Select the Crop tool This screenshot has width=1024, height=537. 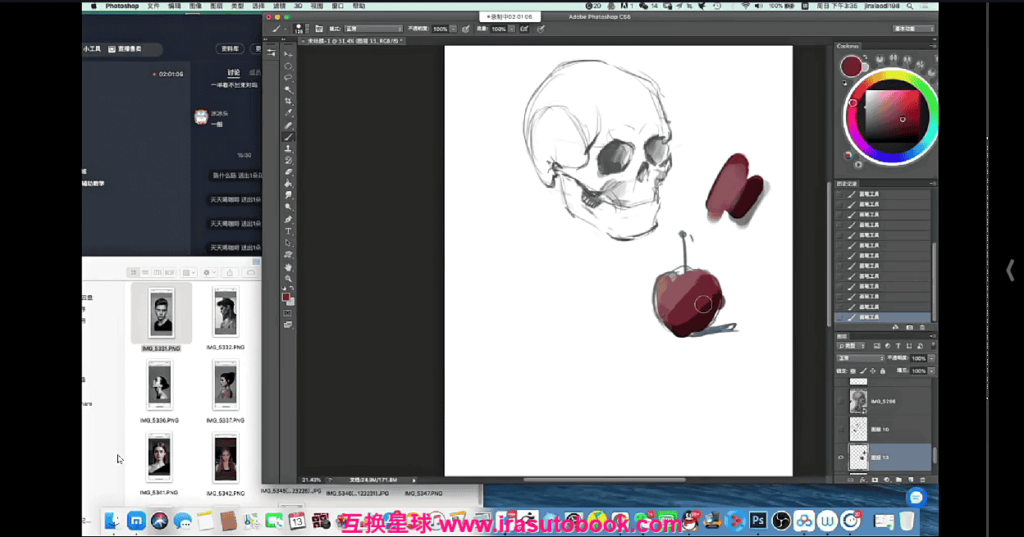[x=288, y=101]
